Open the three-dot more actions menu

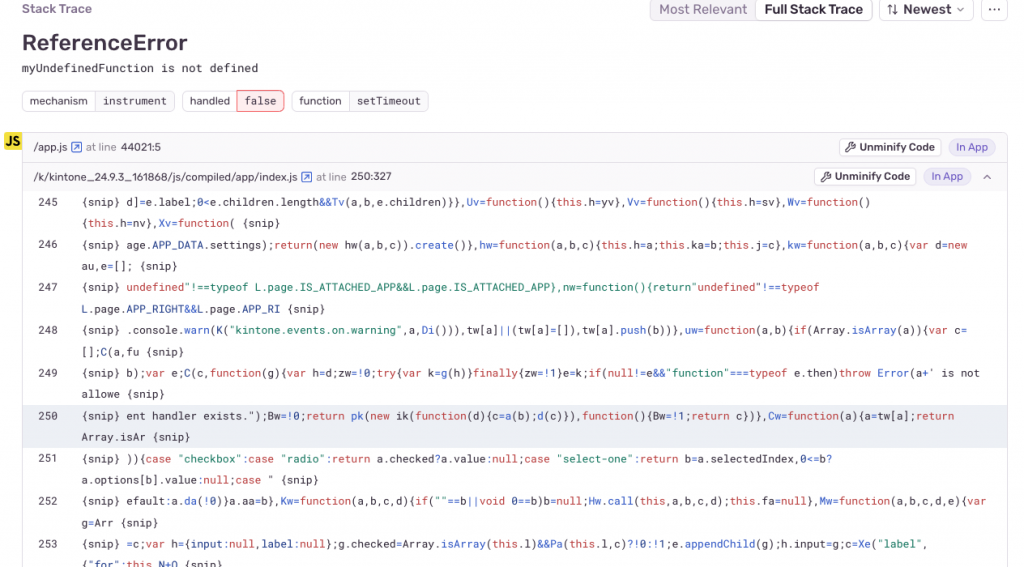994,10
